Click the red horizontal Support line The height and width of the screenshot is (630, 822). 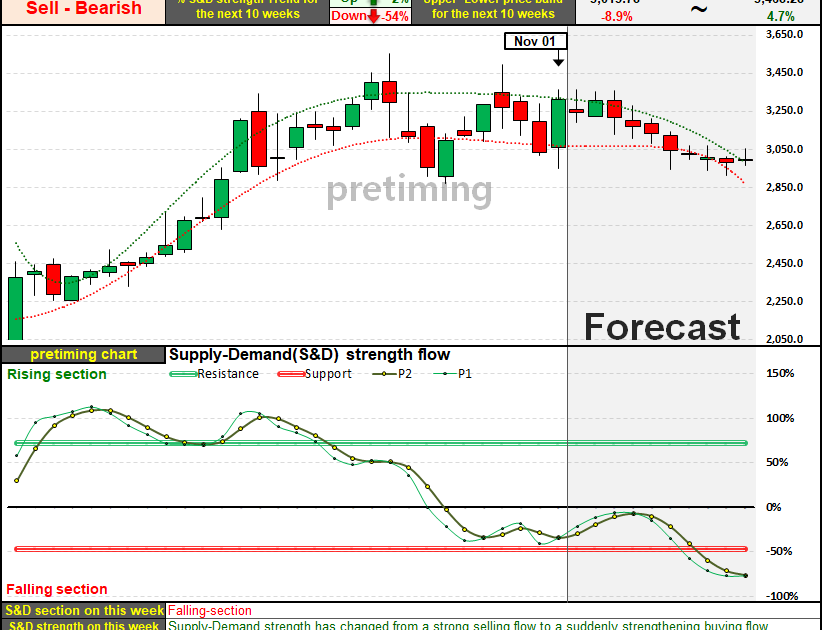[381, 549]
